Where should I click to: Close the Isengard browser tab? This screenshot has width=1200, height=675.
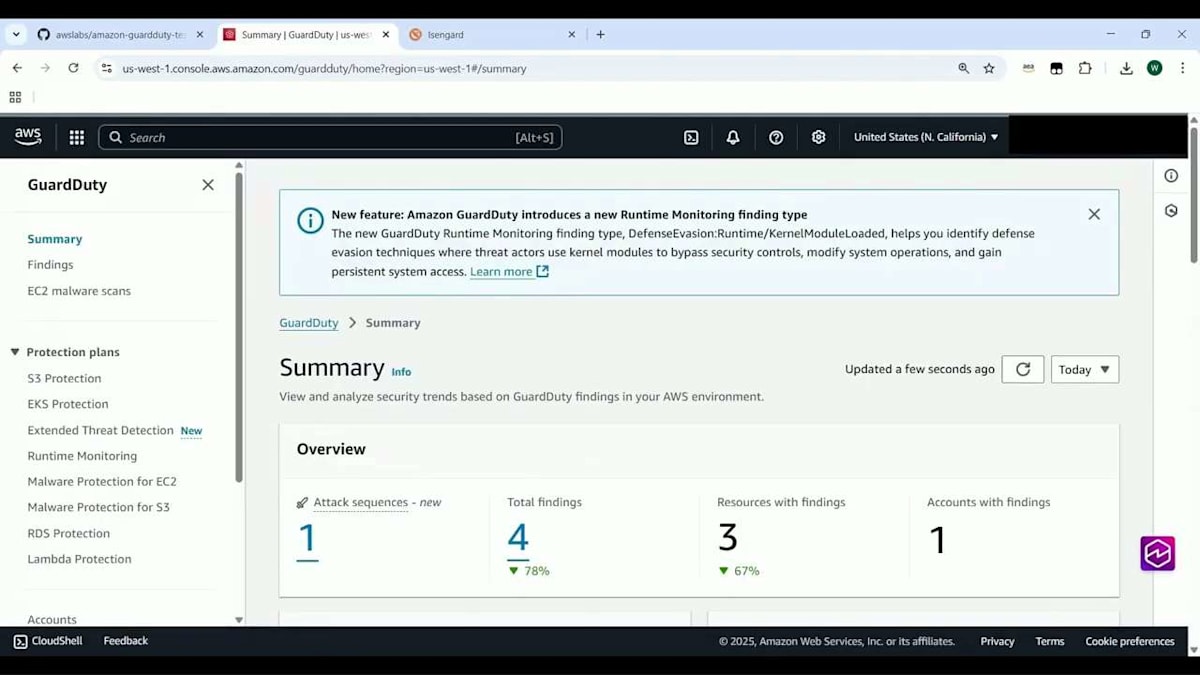click(572, 34)
